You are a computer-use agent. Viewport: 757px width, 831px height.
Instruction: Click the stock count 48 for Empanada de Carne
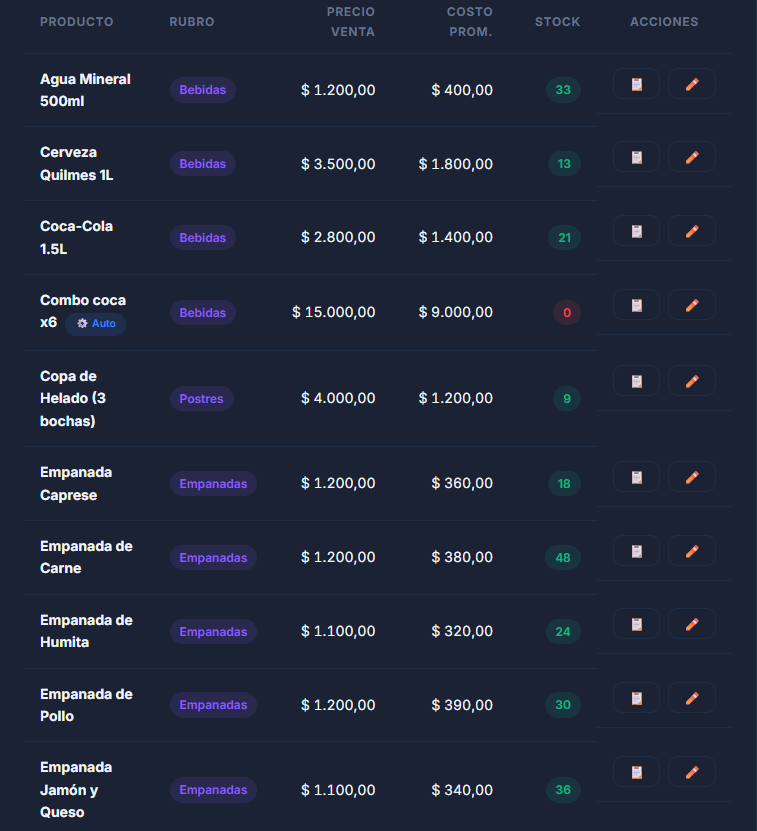coord(563,558)
